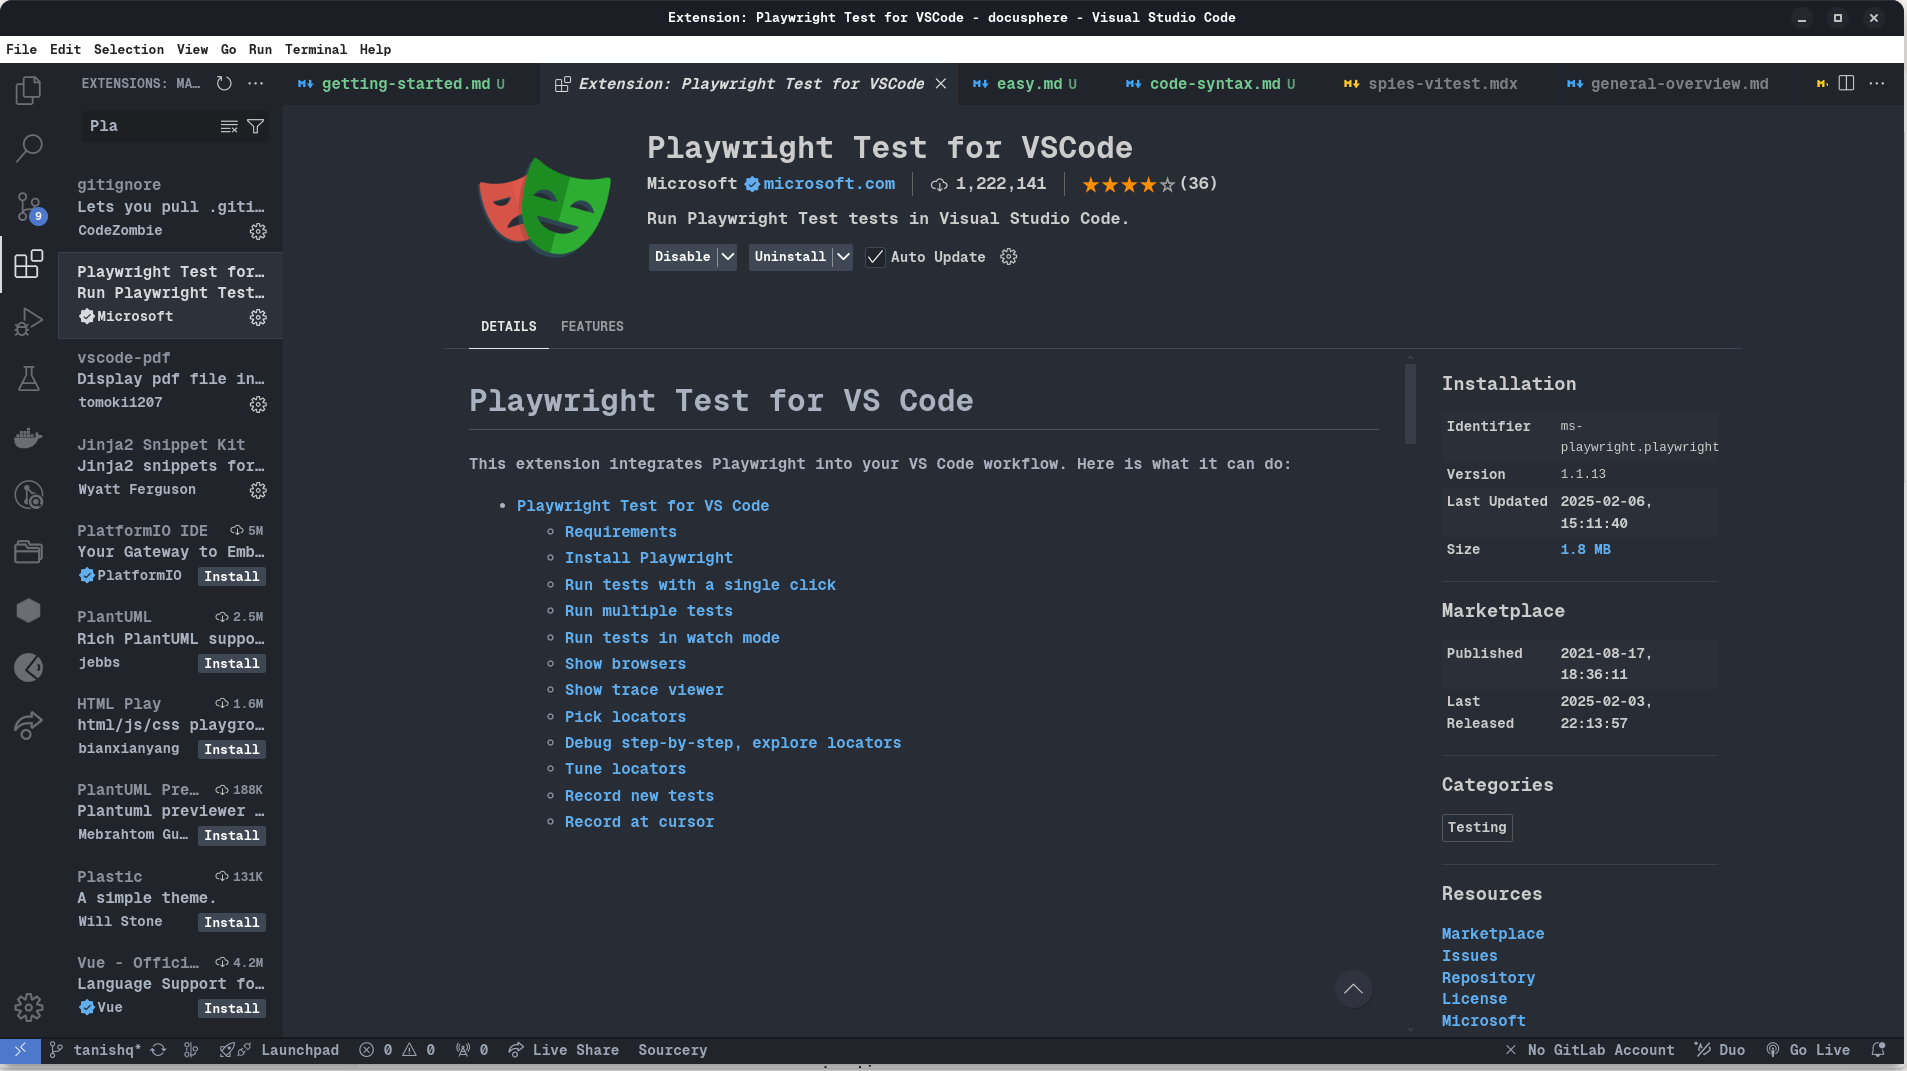
Task: Open gear menu for gitignore extension
Action: [x=258, y=231]
